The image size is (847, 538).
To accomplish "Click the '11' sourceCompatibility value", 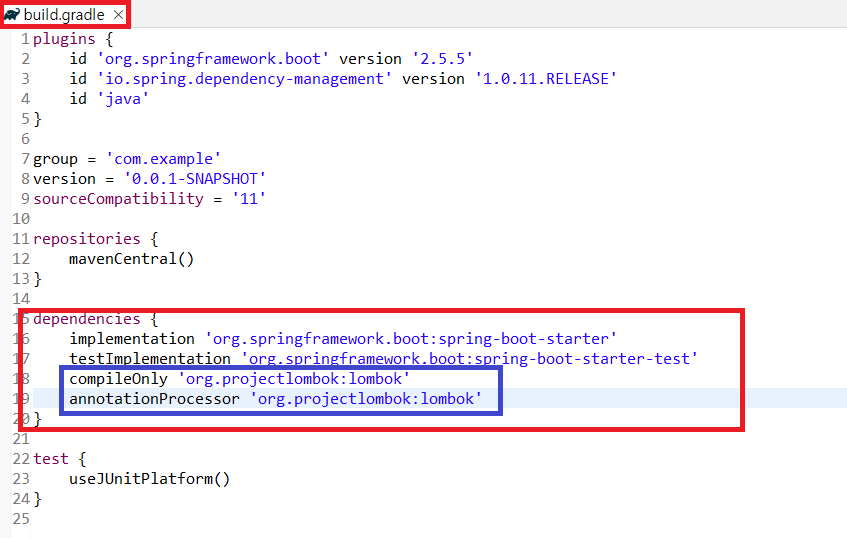I will pyautogui.click(x=248, y=199).
